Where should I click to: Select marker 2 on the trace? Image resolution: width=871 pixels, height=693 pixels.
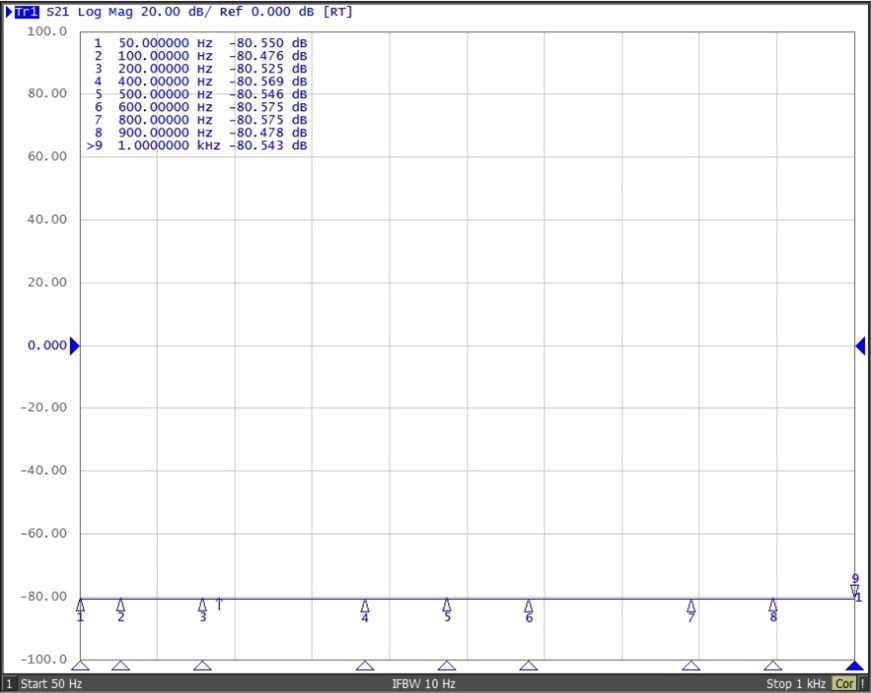(121, 606)
